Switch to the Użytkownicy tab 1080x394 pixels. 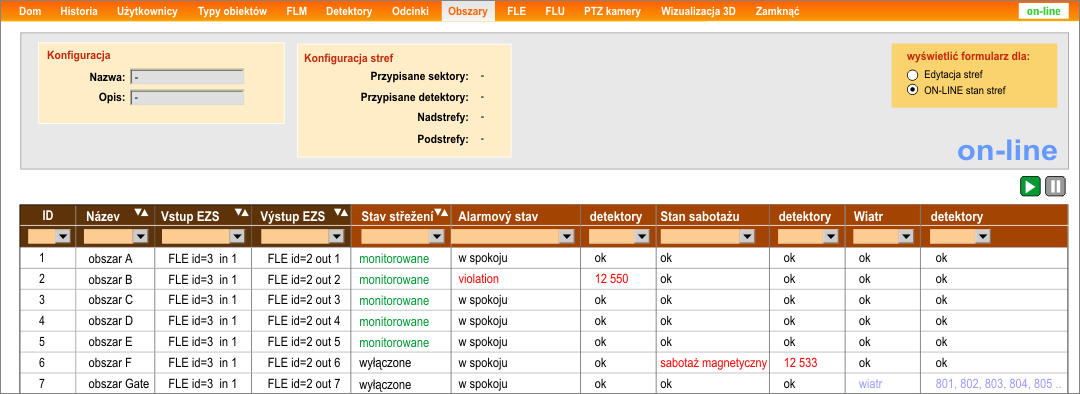click(x=147, y=11)
